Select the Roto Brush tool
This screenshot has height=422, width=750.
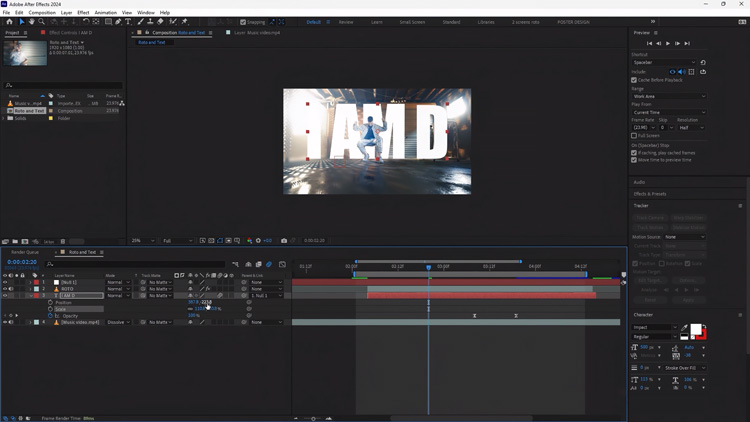(173, 22)
